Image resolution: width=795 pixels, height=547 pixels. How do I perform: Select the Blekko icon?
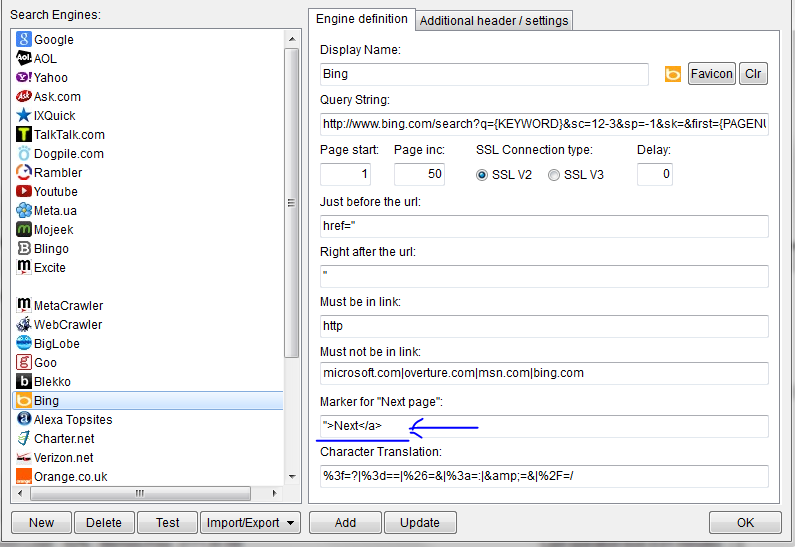[x=23, y=381]
